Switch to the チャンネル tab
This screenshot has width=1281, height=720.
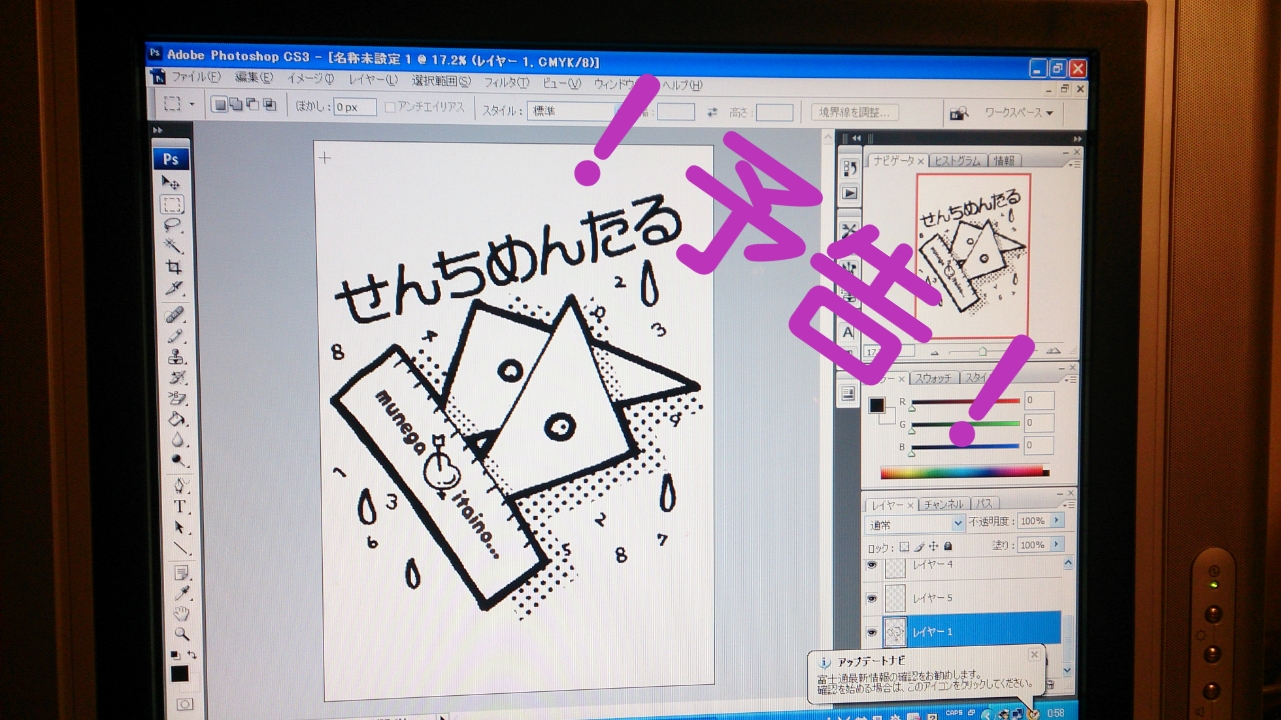(943, 504)
